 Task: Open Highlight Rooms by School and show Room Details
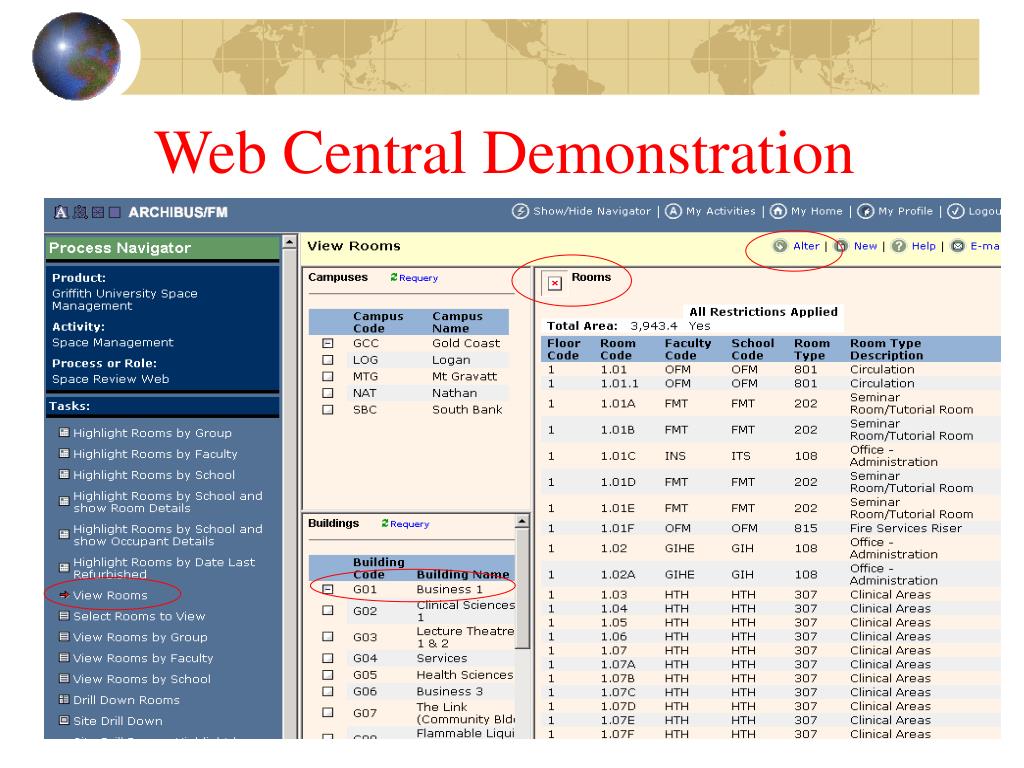168,502
